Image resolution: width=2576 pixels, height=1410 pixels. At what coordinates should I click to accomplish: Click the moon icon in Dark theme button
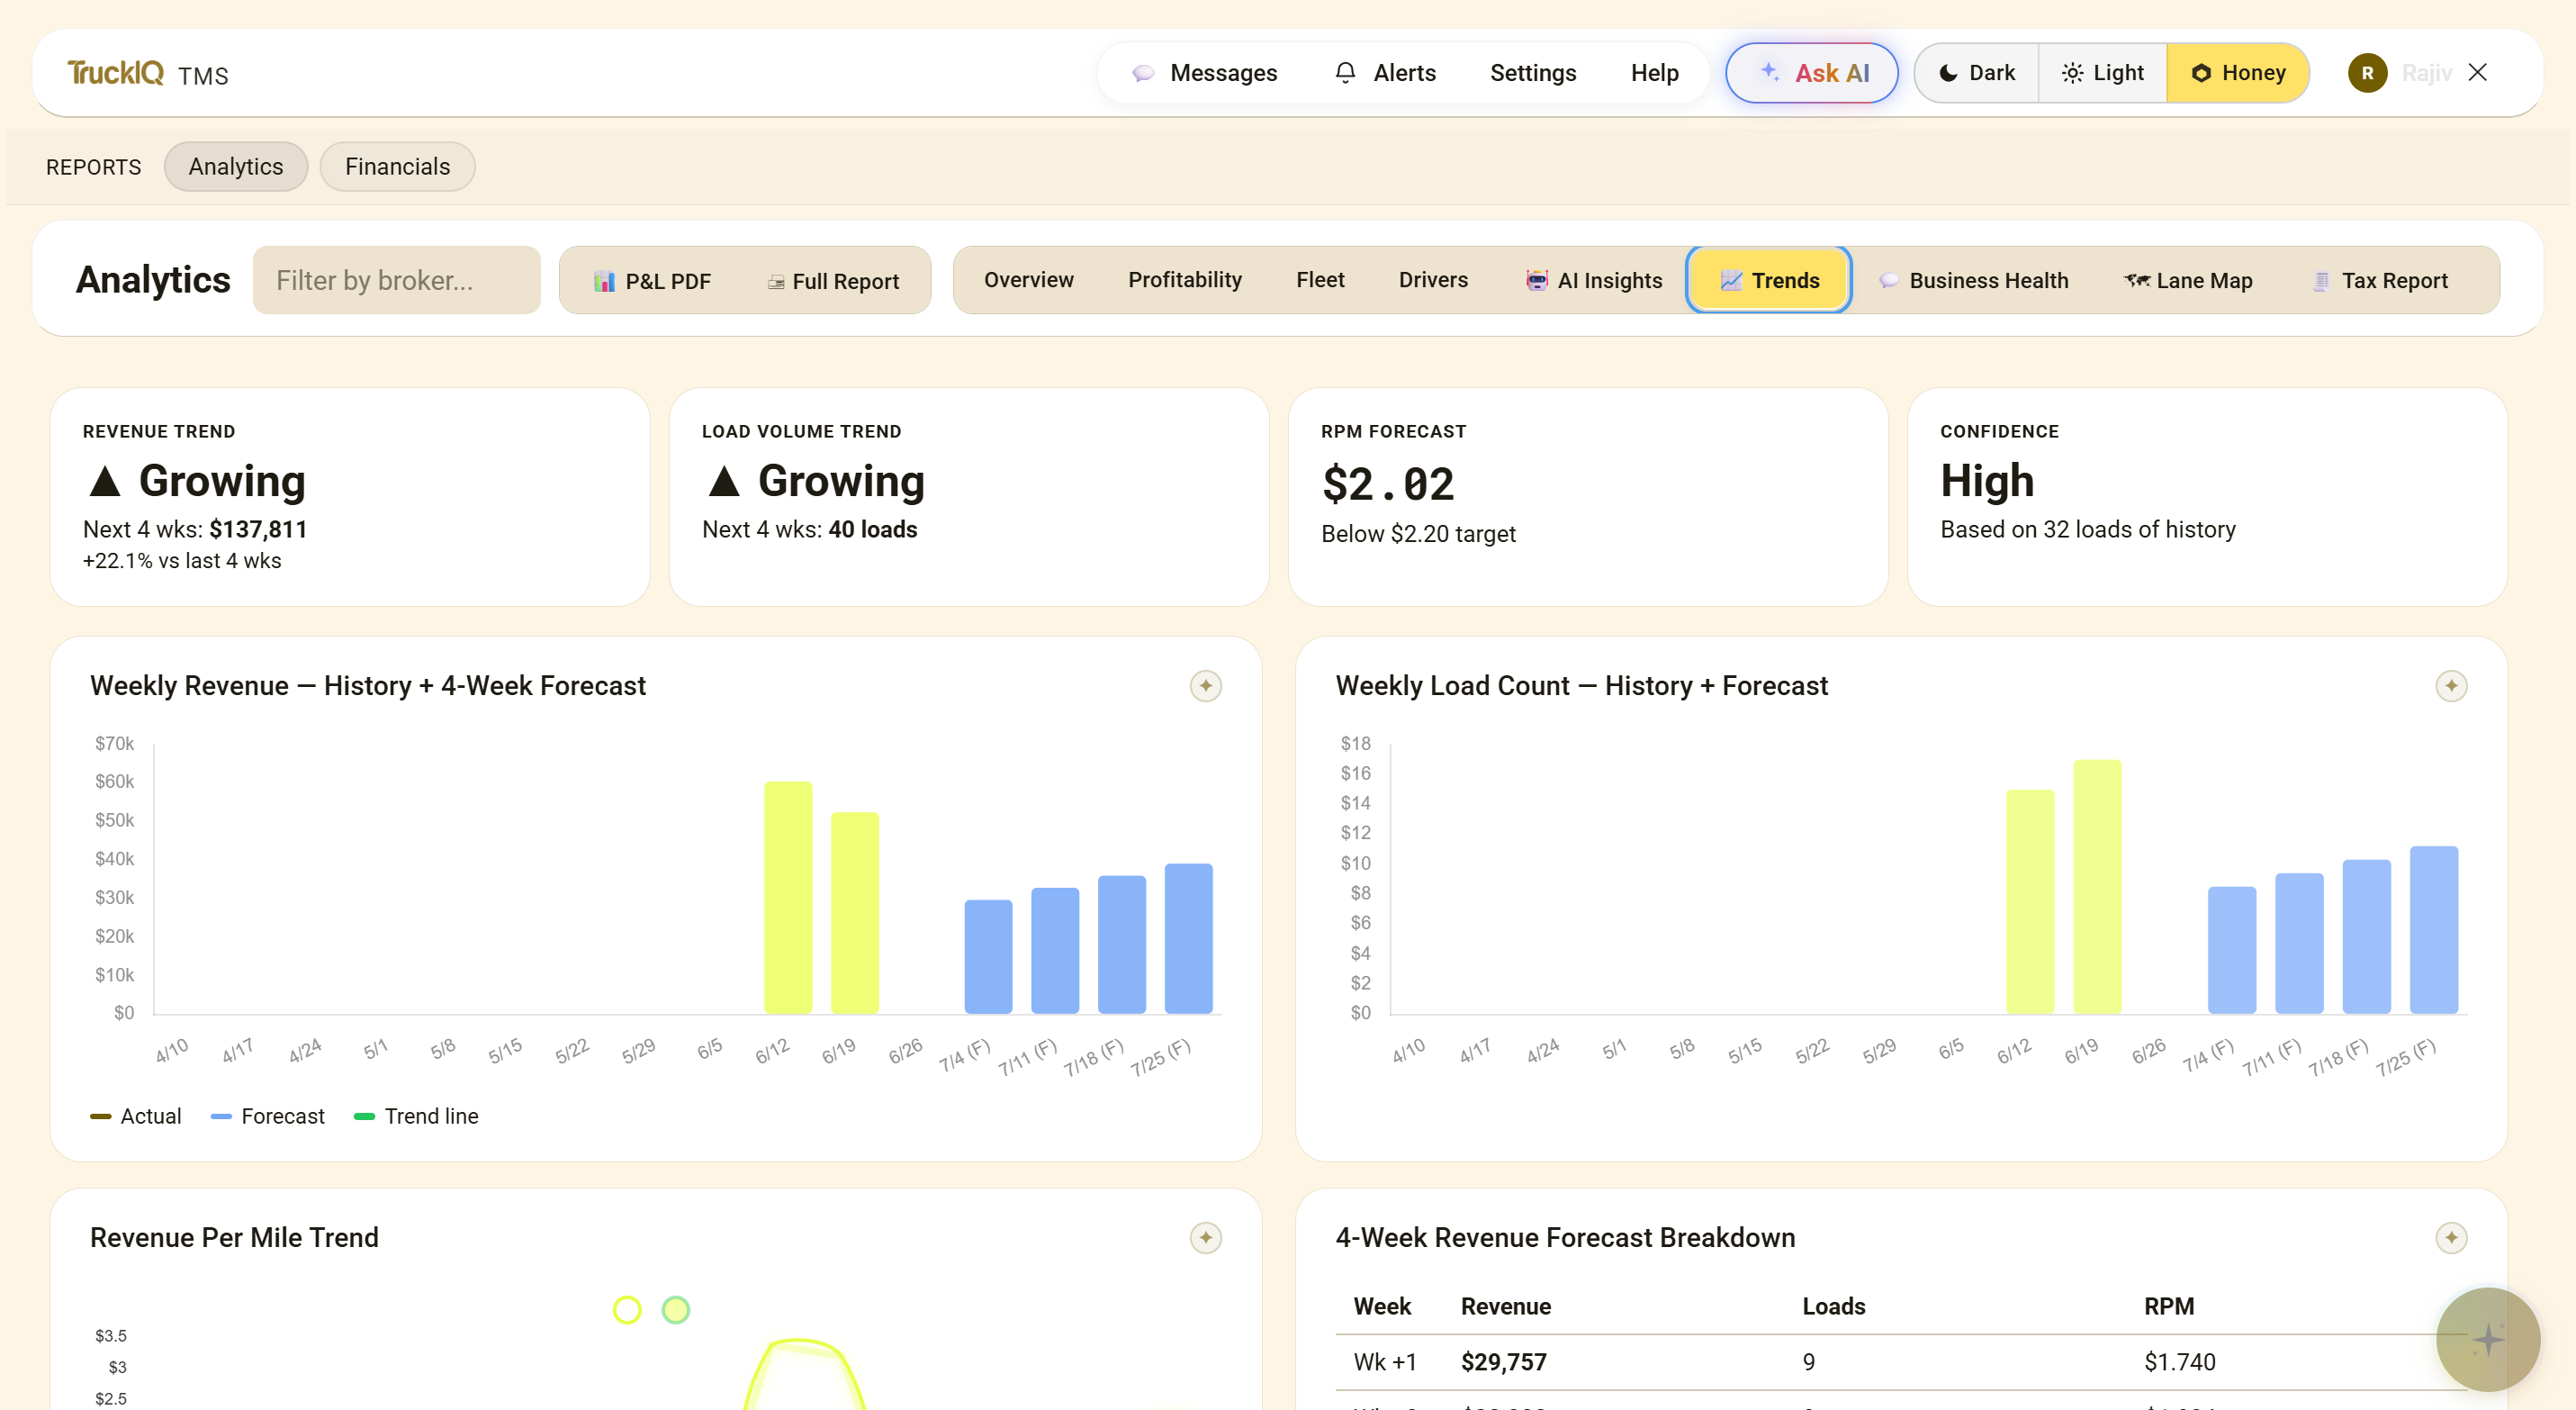pos(1948,73)
